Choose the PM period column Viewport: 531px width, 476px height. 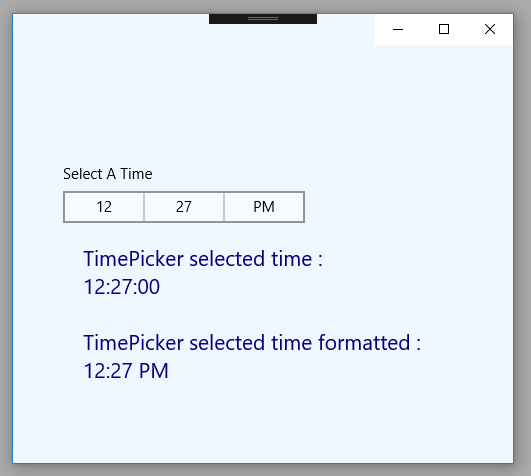pyautogui.click(x=264, y=207)
